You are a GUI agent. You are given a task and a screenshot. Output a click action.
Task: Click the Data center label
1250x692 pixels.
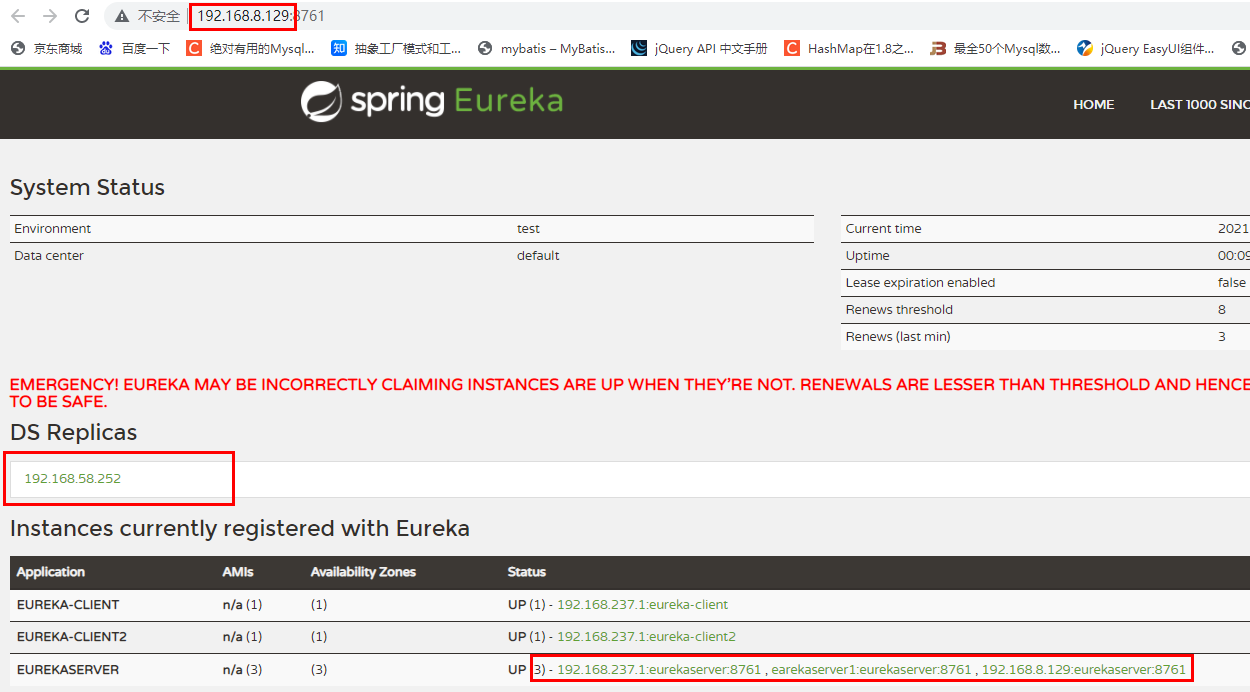[x=49, y=255]
